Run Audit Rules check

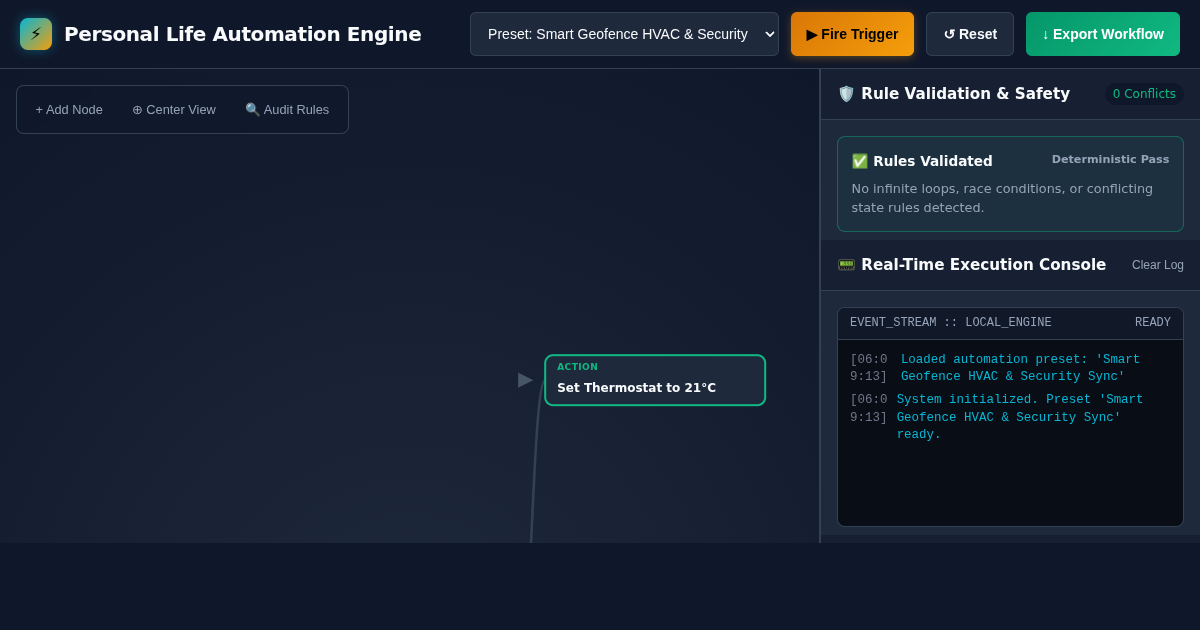[287, 109]
